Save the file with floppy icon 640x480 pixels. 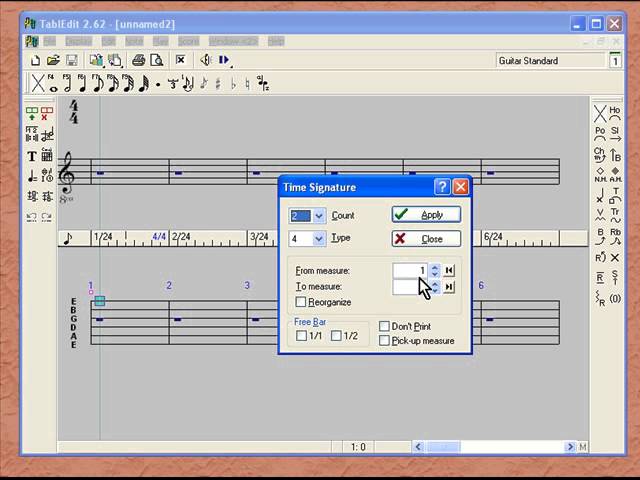[x=71, y=60]
